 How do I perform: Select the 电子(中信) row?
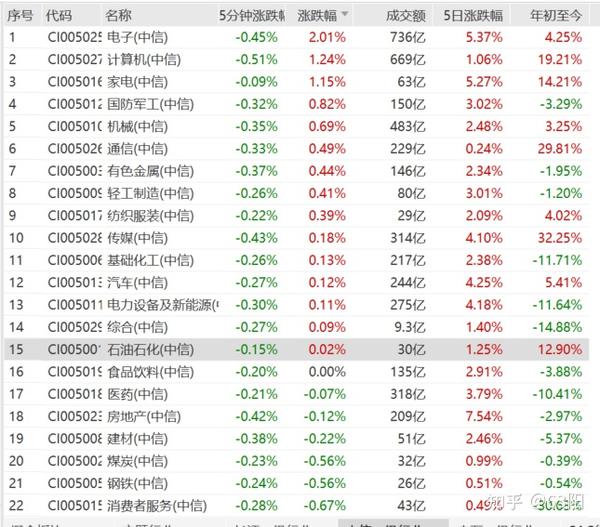(x=297, y=37)
